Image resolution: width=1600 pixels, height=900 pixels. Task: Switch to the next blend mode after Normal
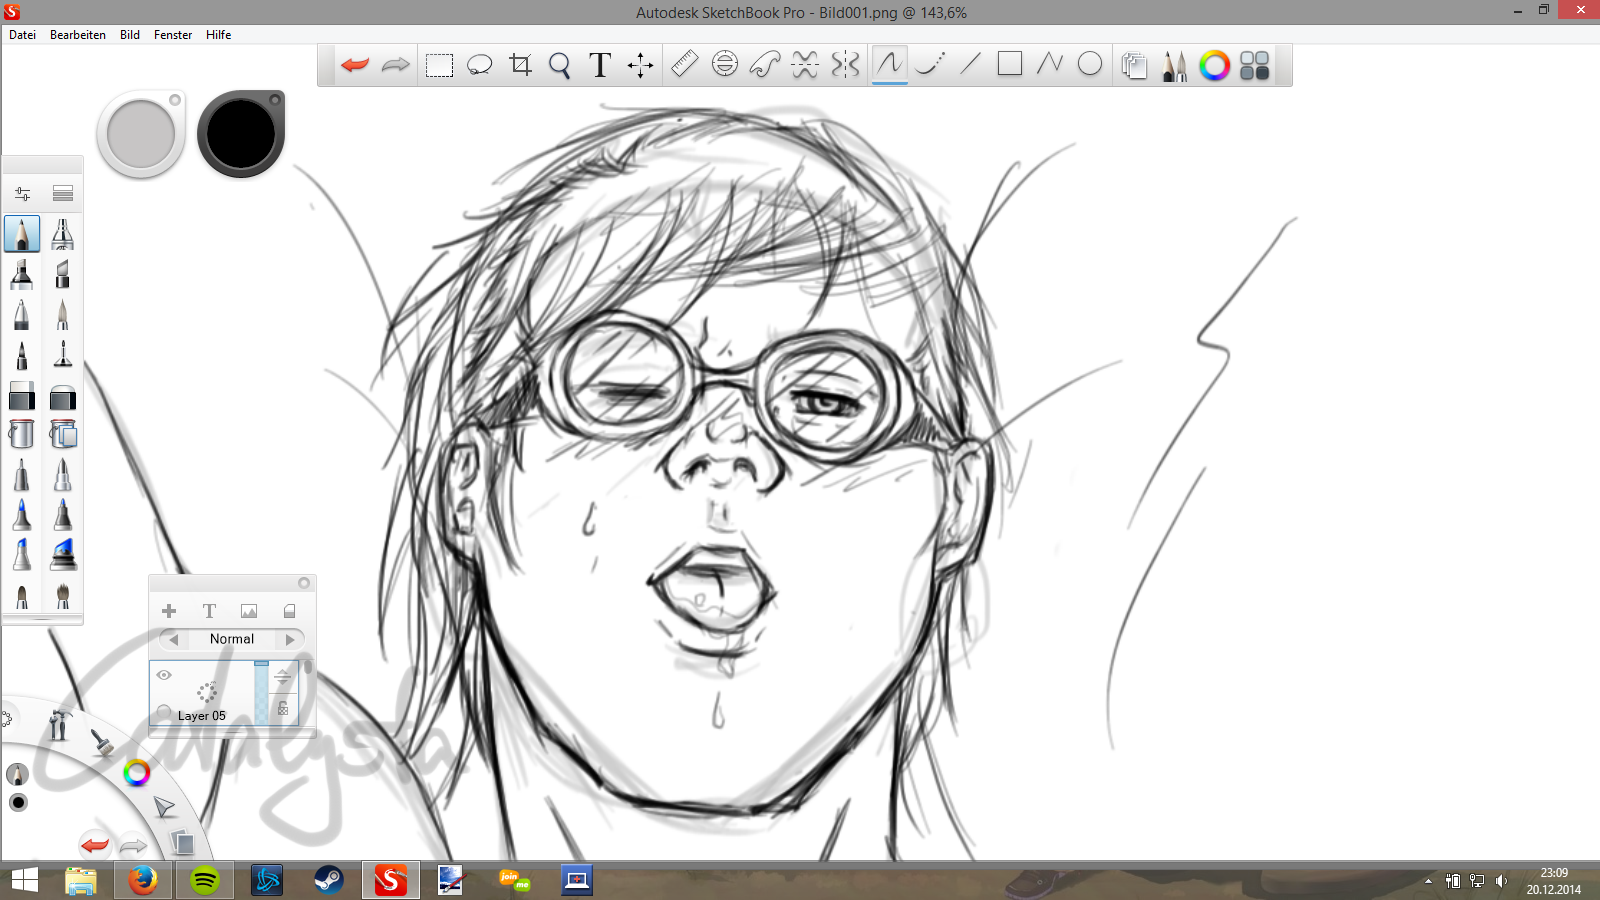tap(291, 639)
